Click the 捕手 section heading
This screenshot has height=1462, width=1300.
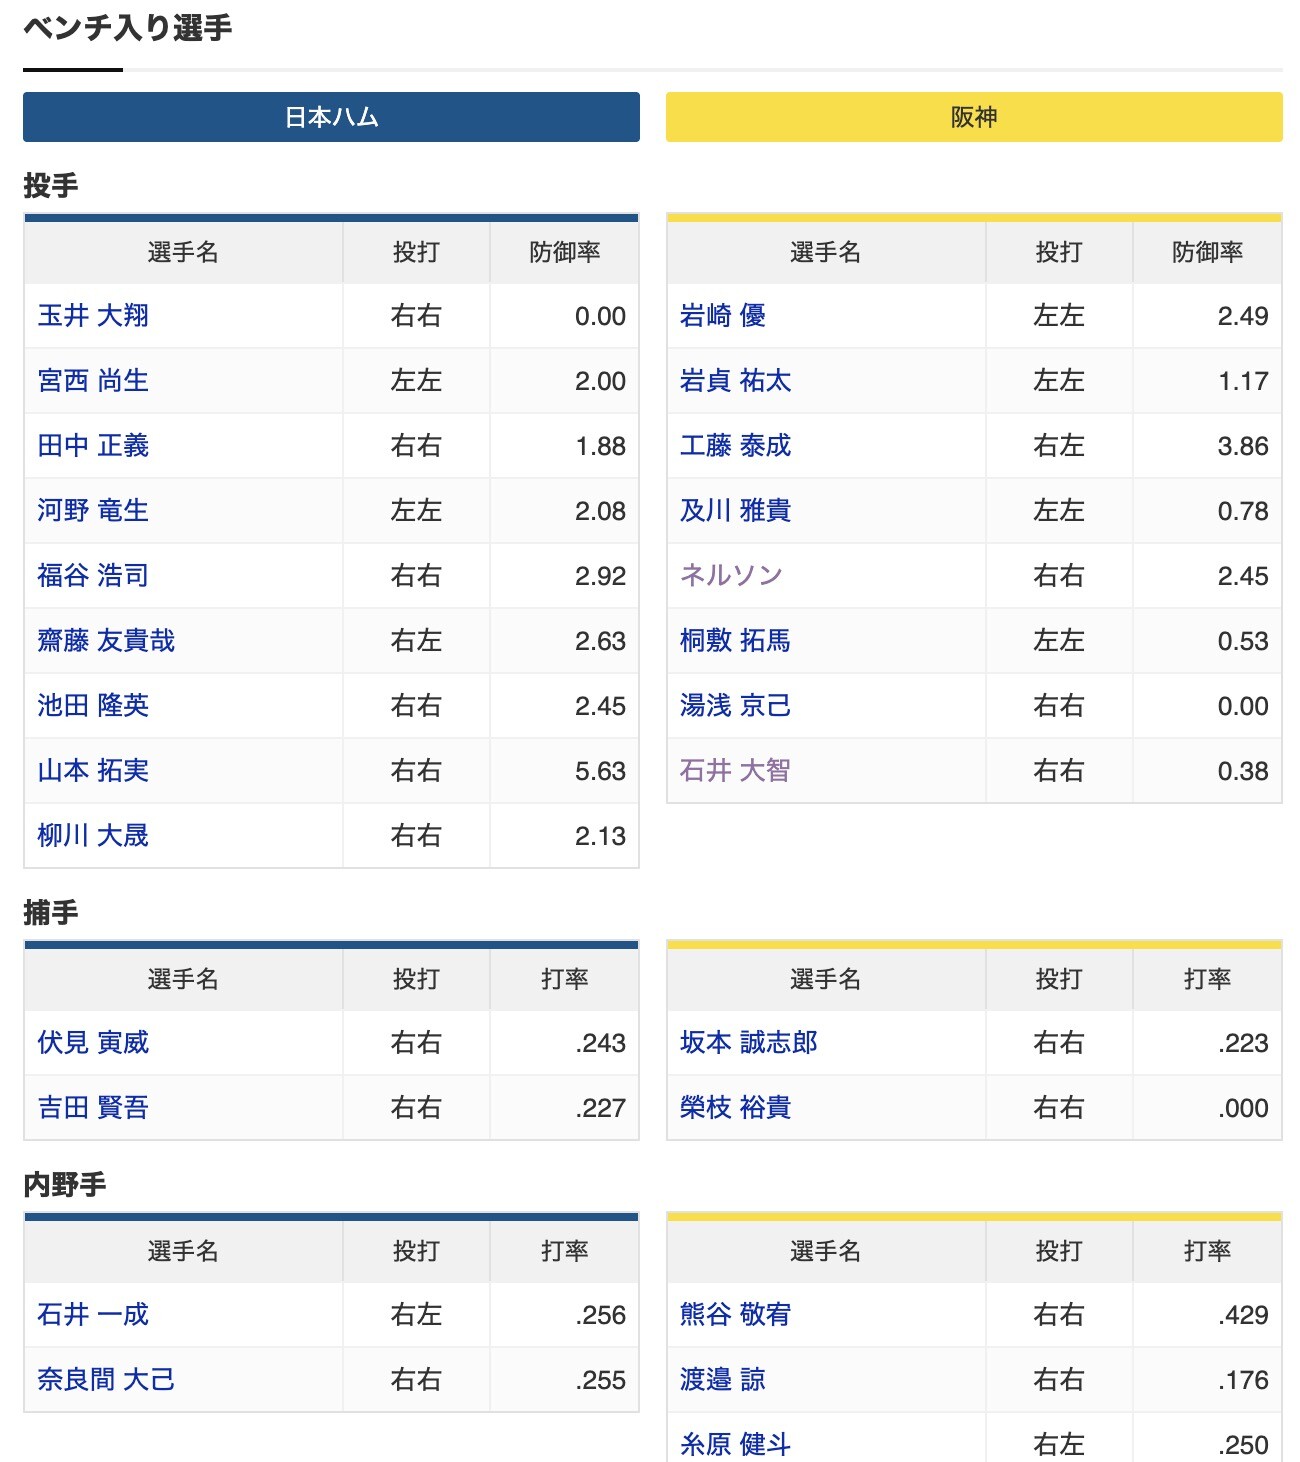tap(51, 913)
